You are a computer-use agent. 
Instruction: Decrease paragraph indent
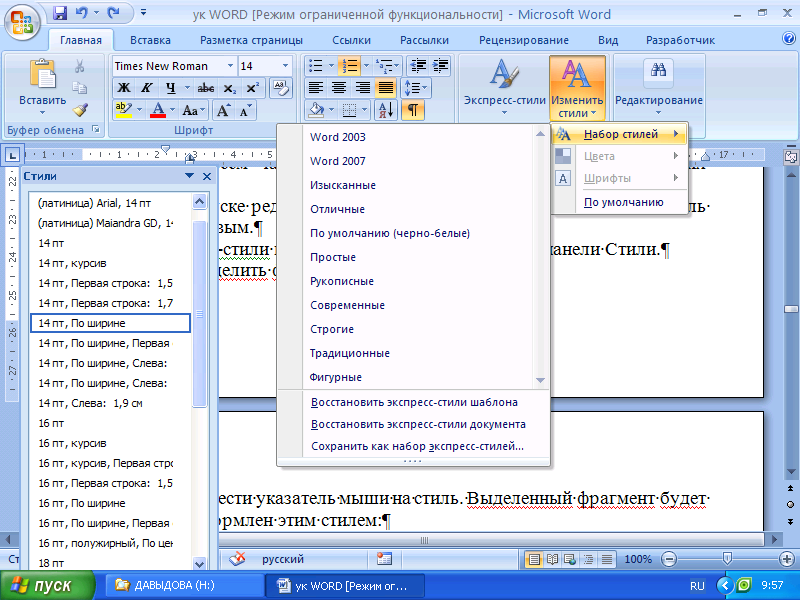click(x=418, y=66)
